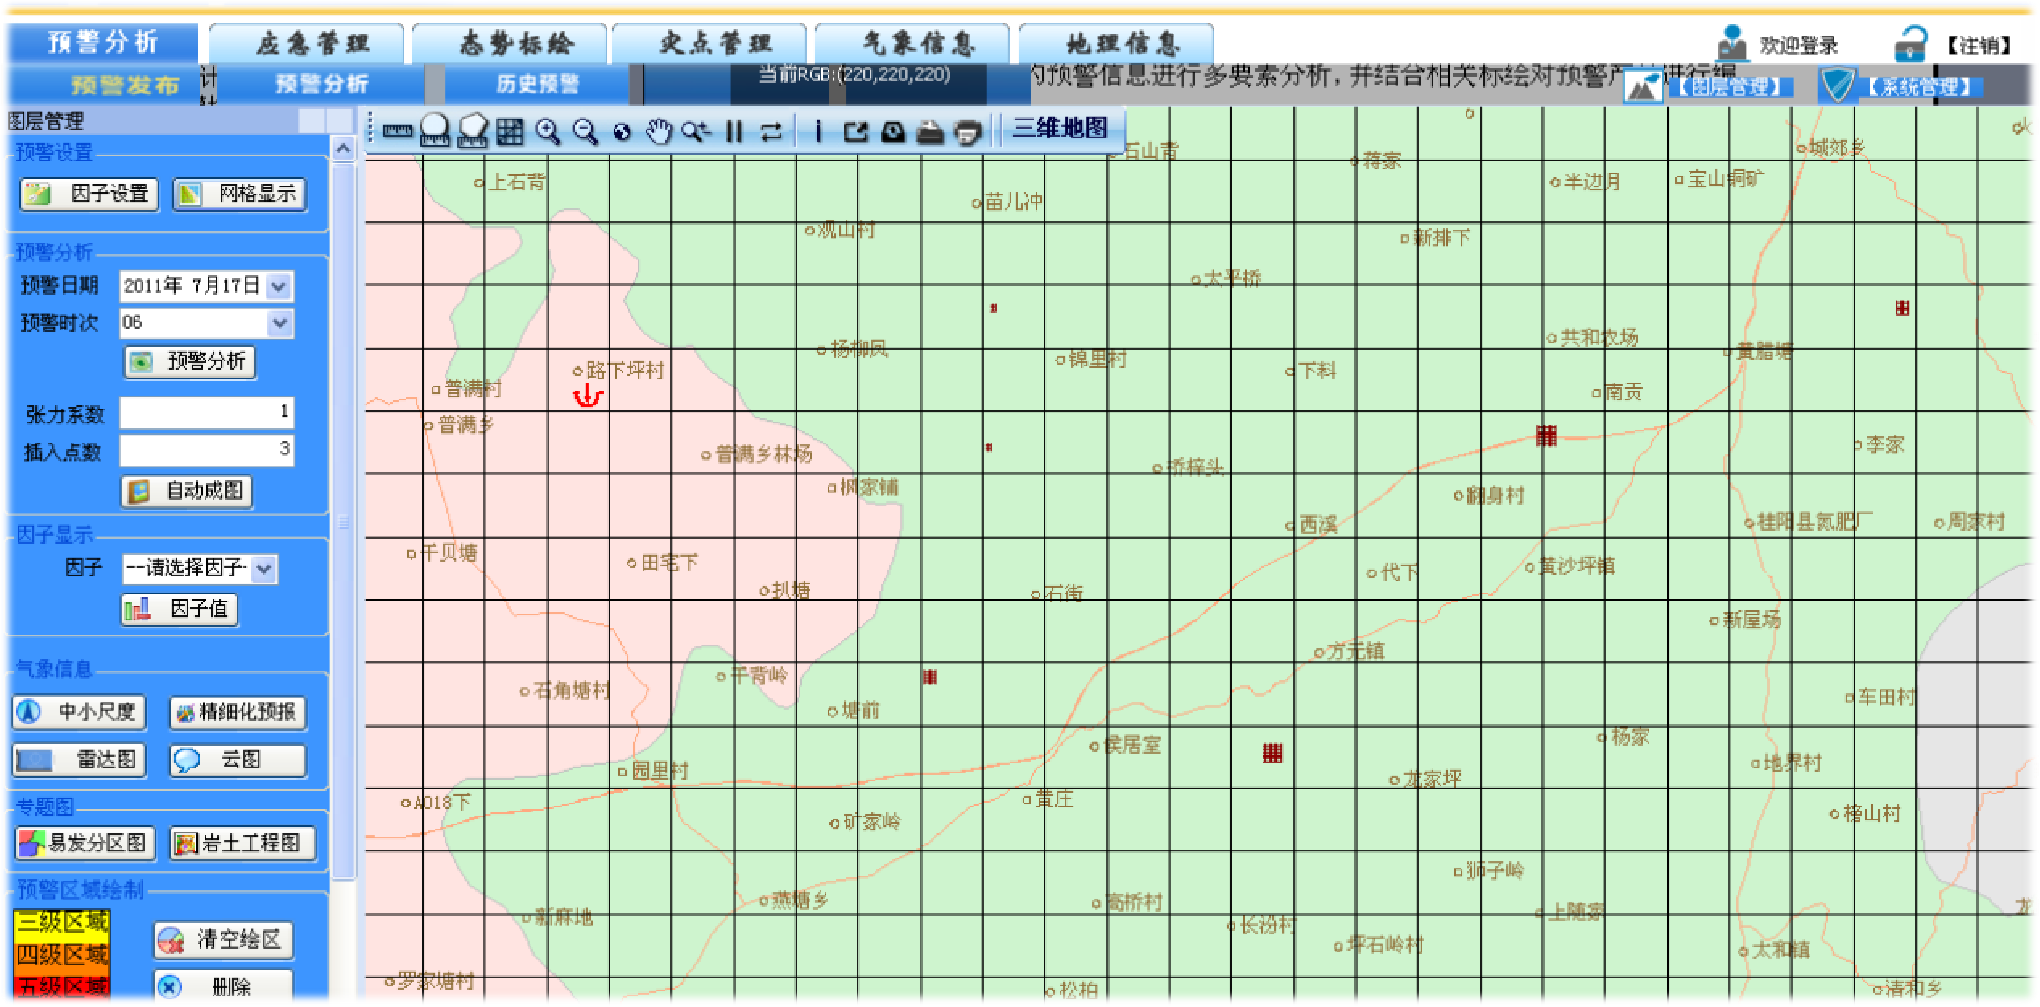Select the red 五级区域 color swatch
2040x1007 pixels.
(x=60, y=989)
